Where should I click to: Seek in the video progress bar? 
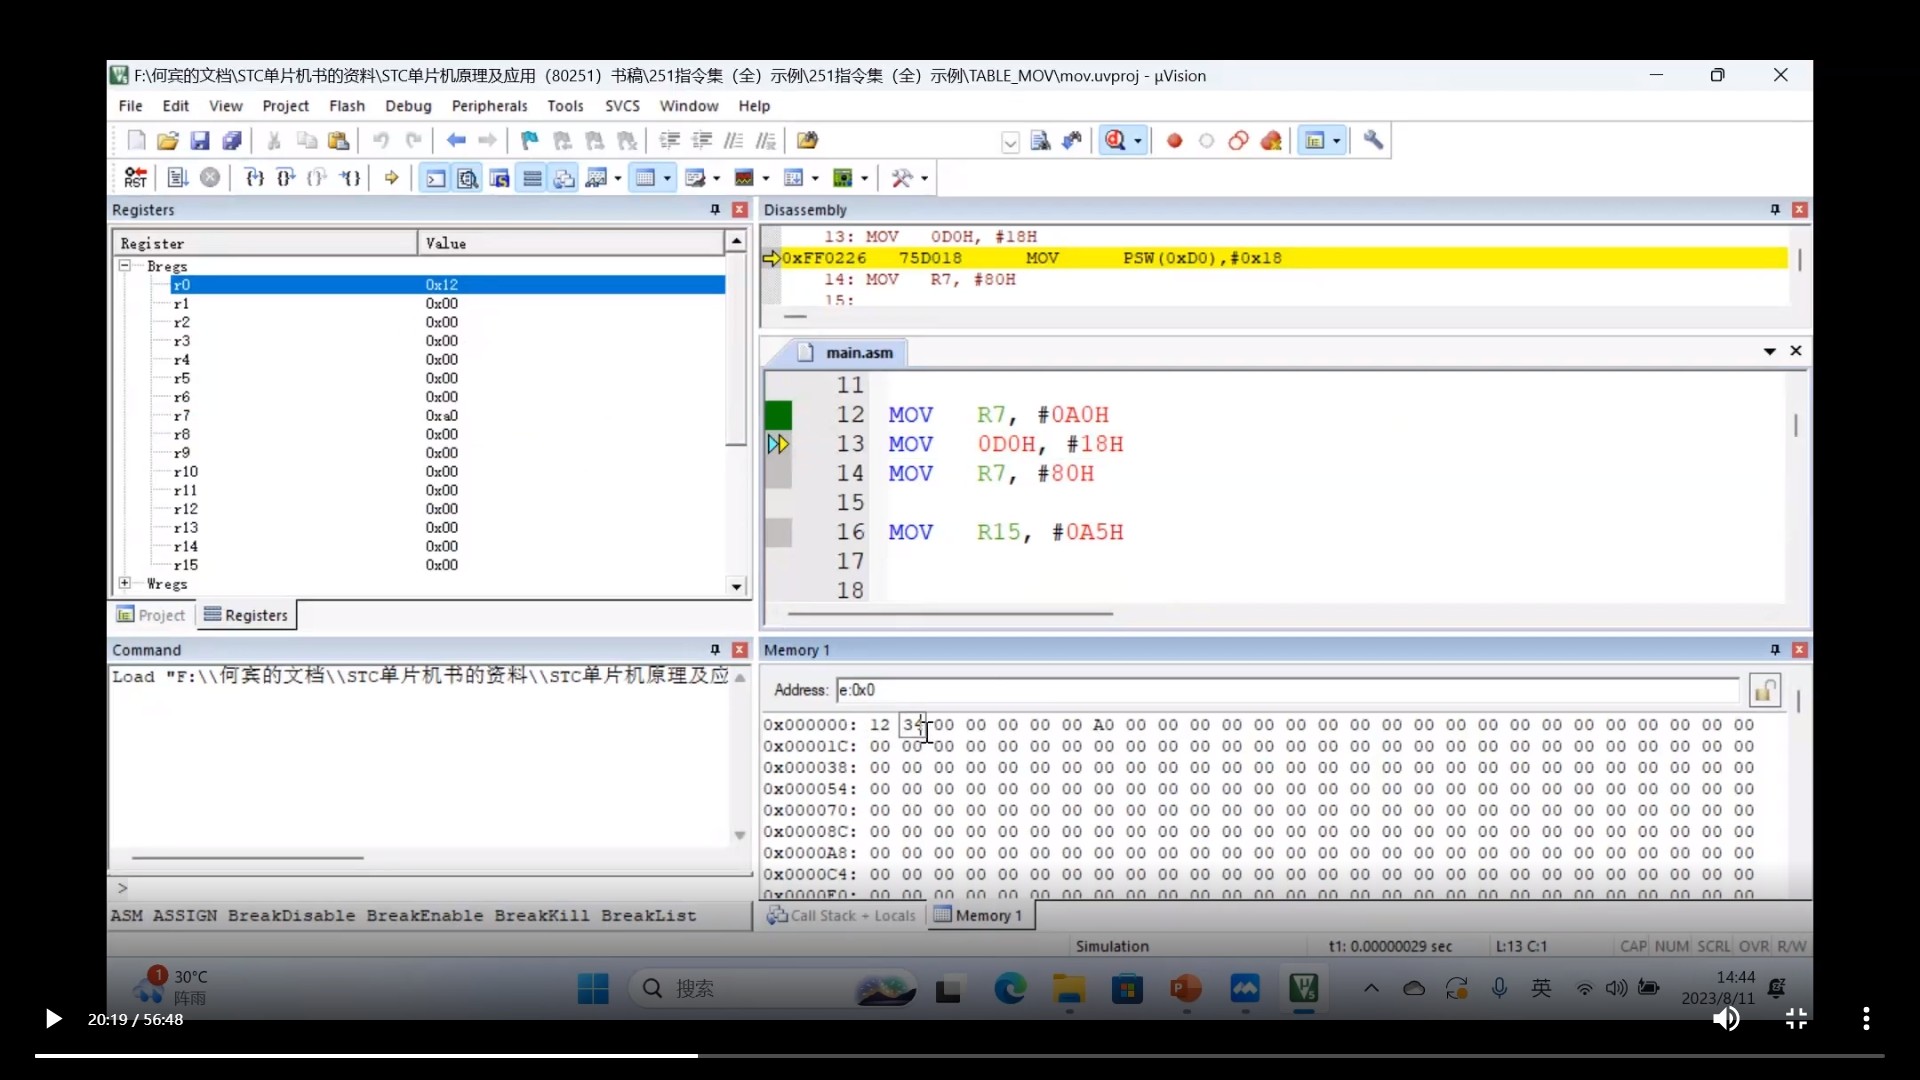pos(959,1055)
